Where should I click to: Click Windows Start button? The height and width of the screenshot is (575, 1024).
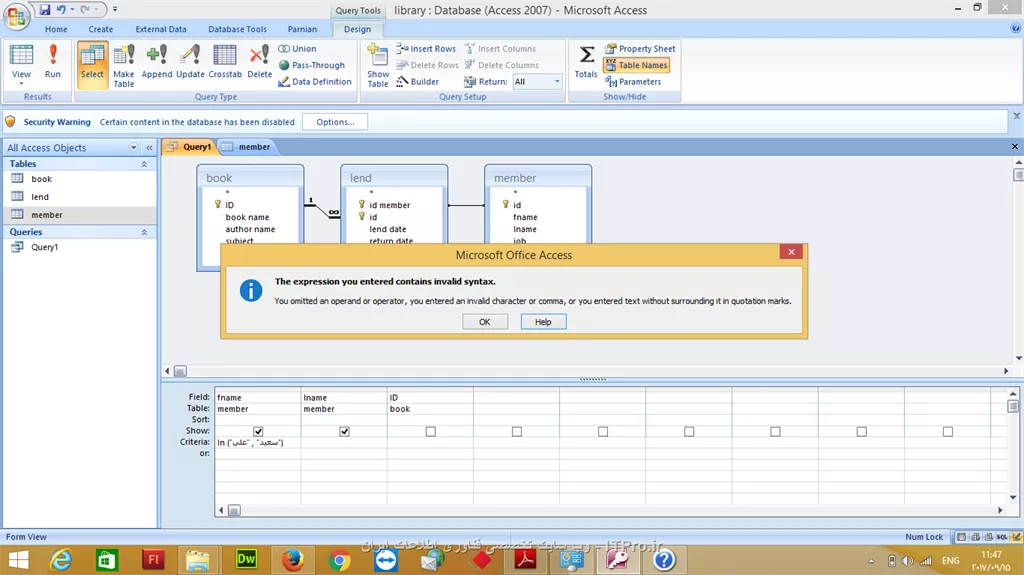pyautogui.click(x=18, y=560)
